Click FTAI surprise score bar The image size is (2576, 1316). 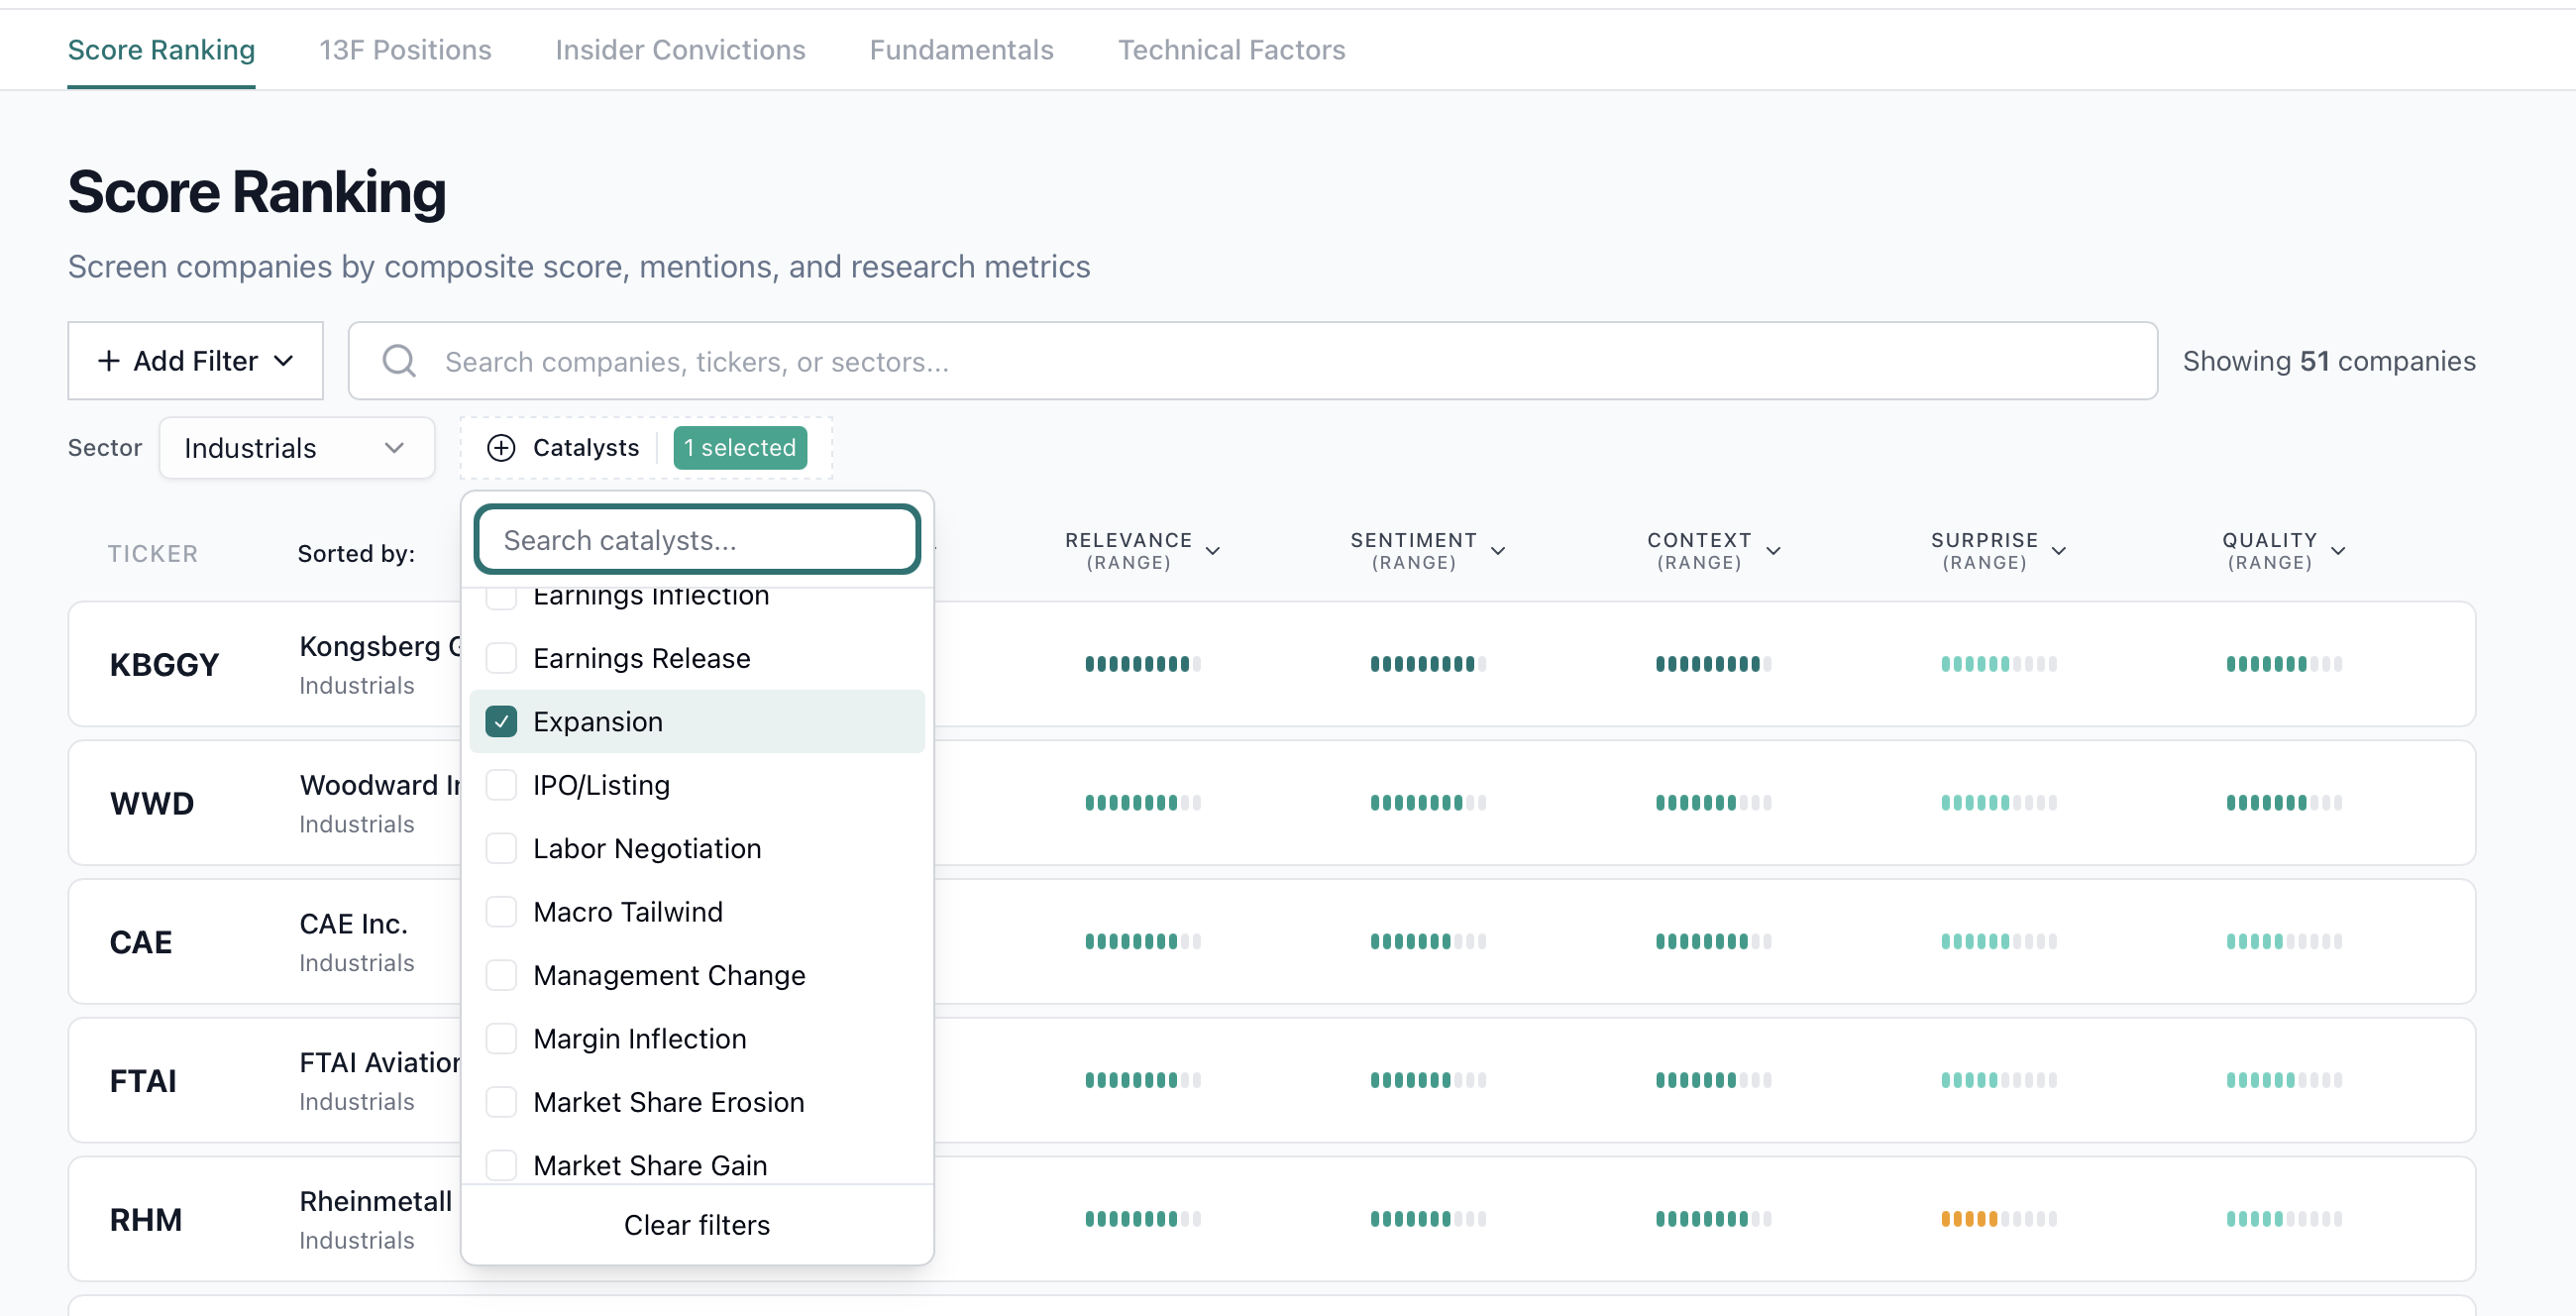coord(1999,1080)
